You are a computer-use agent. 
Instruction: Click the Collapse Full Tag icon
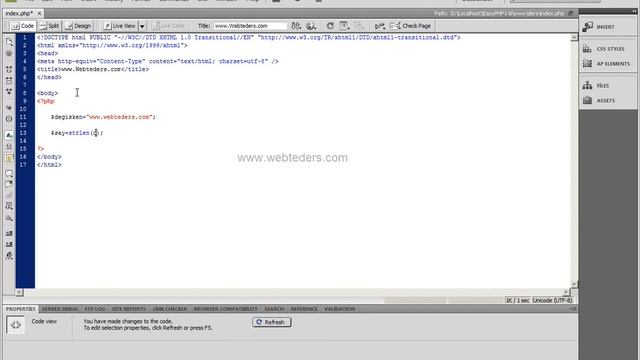click(9, 69)
